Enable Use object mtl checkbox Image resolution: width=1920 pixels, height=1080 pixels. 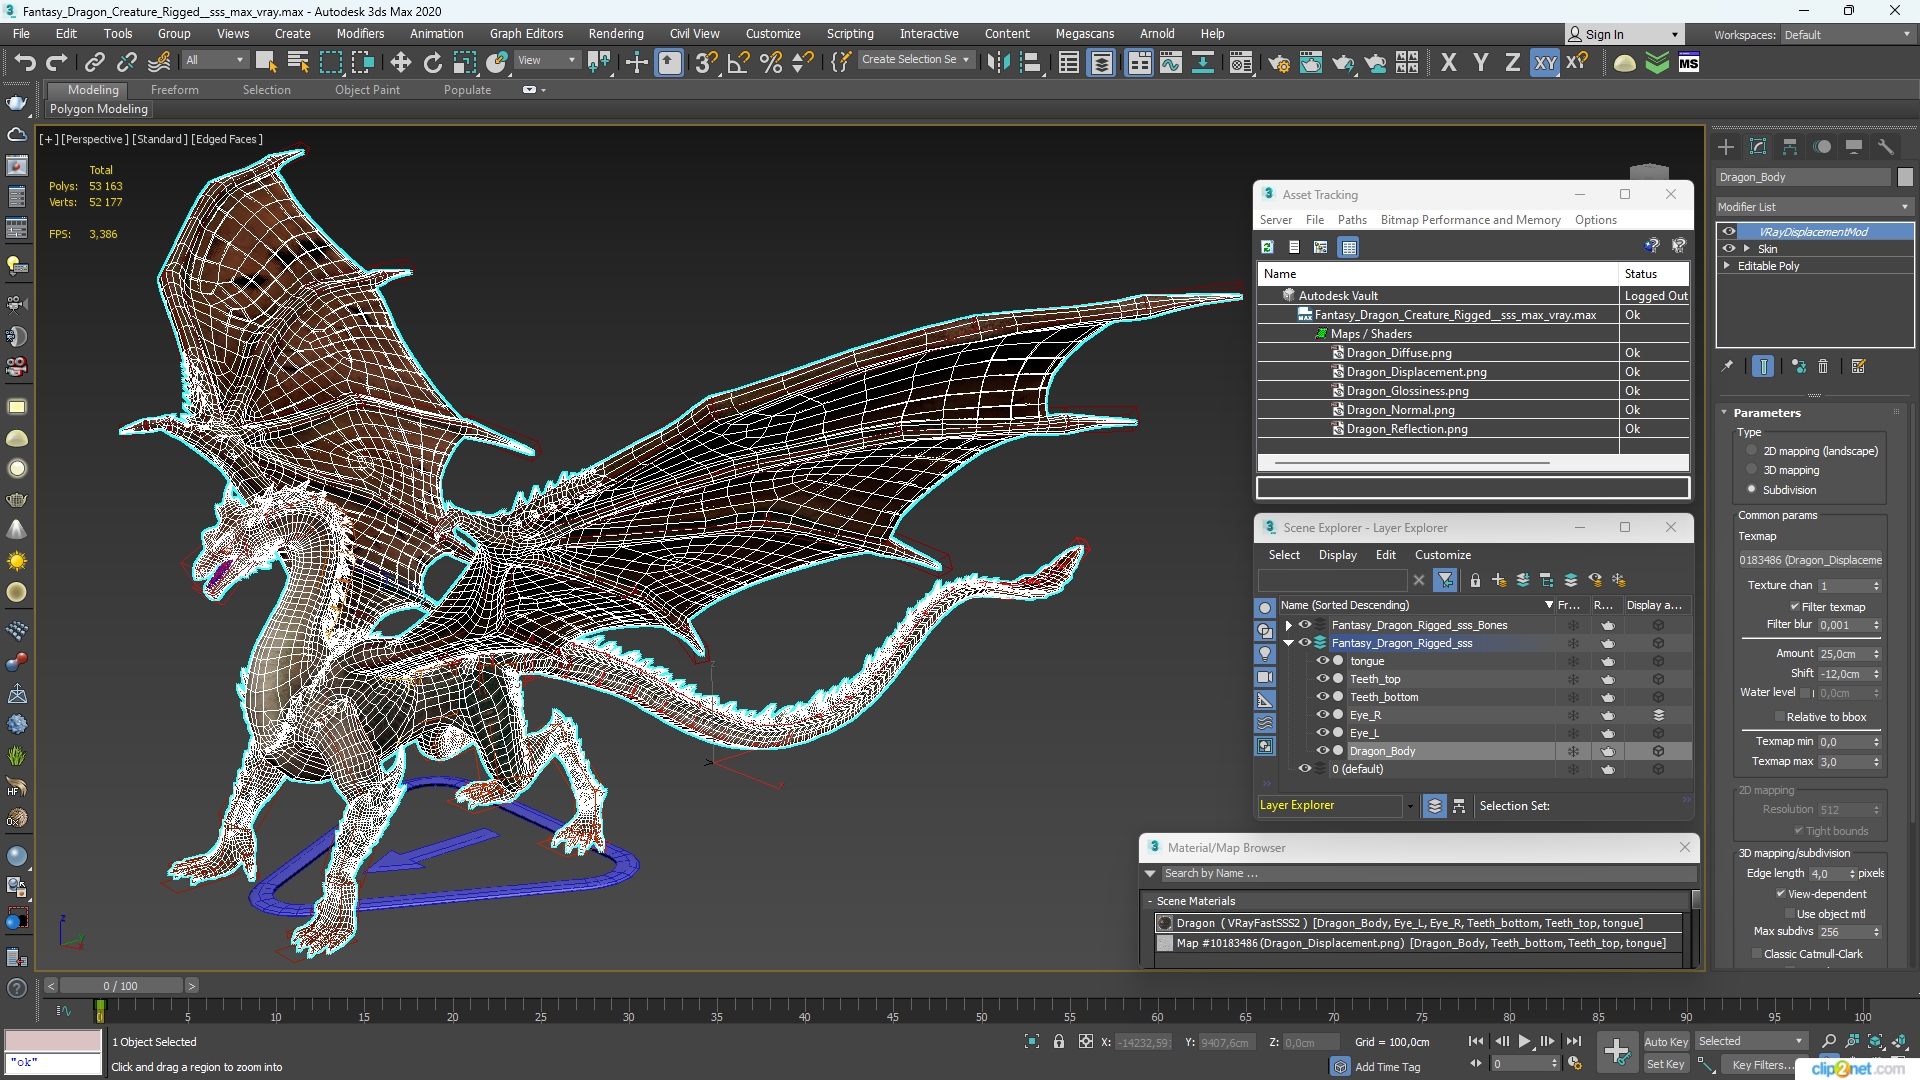[x=1790, y=914]
